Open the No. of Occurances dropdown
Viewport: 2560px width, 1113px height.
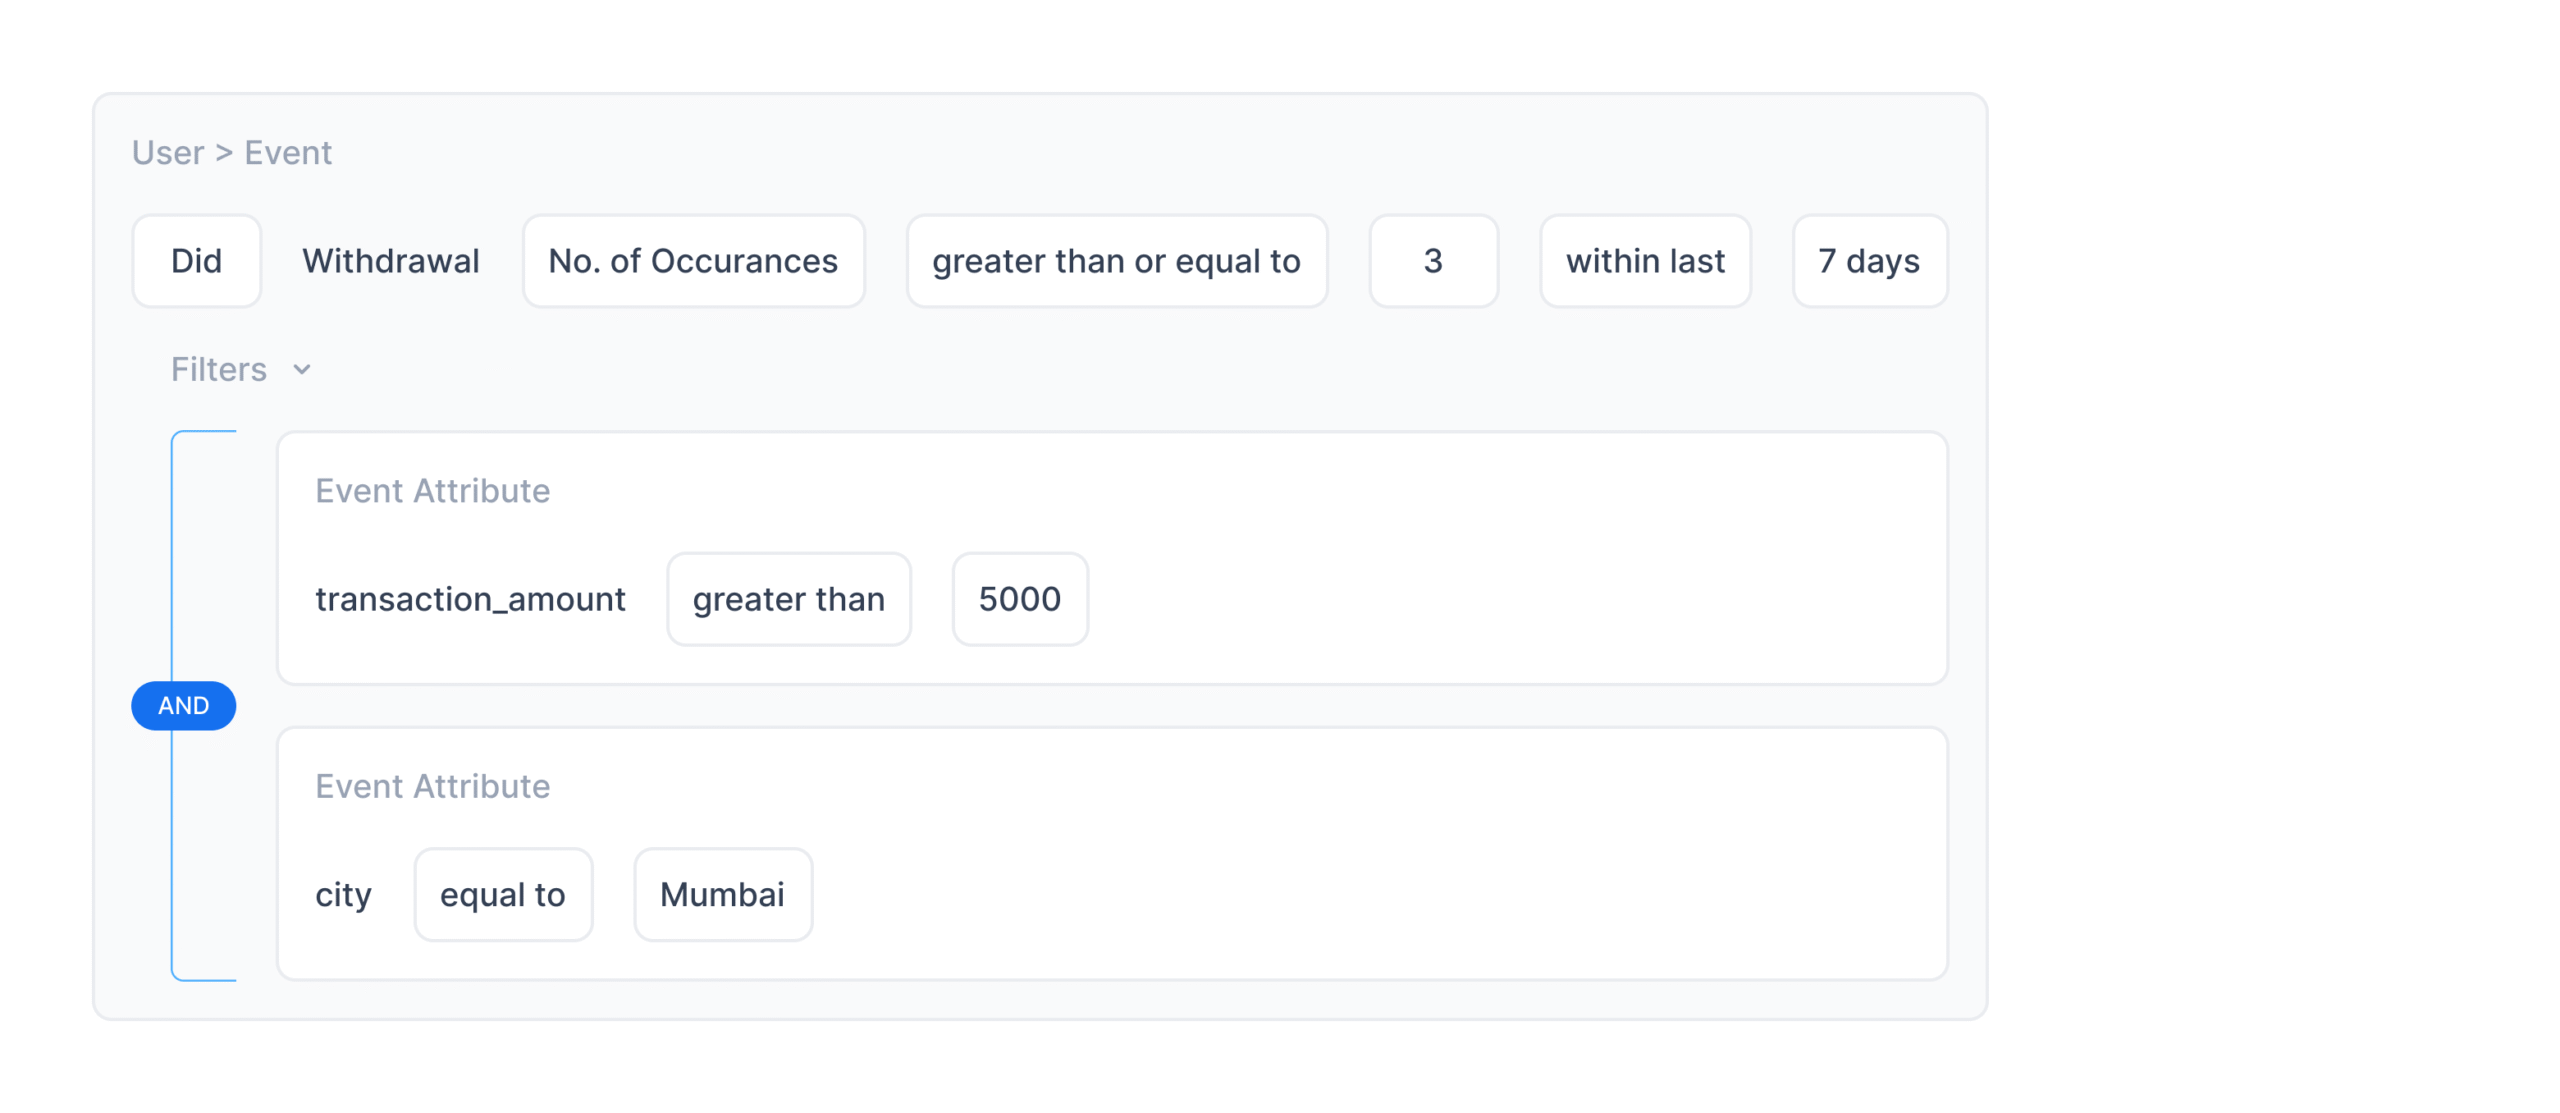pos(692,261)
